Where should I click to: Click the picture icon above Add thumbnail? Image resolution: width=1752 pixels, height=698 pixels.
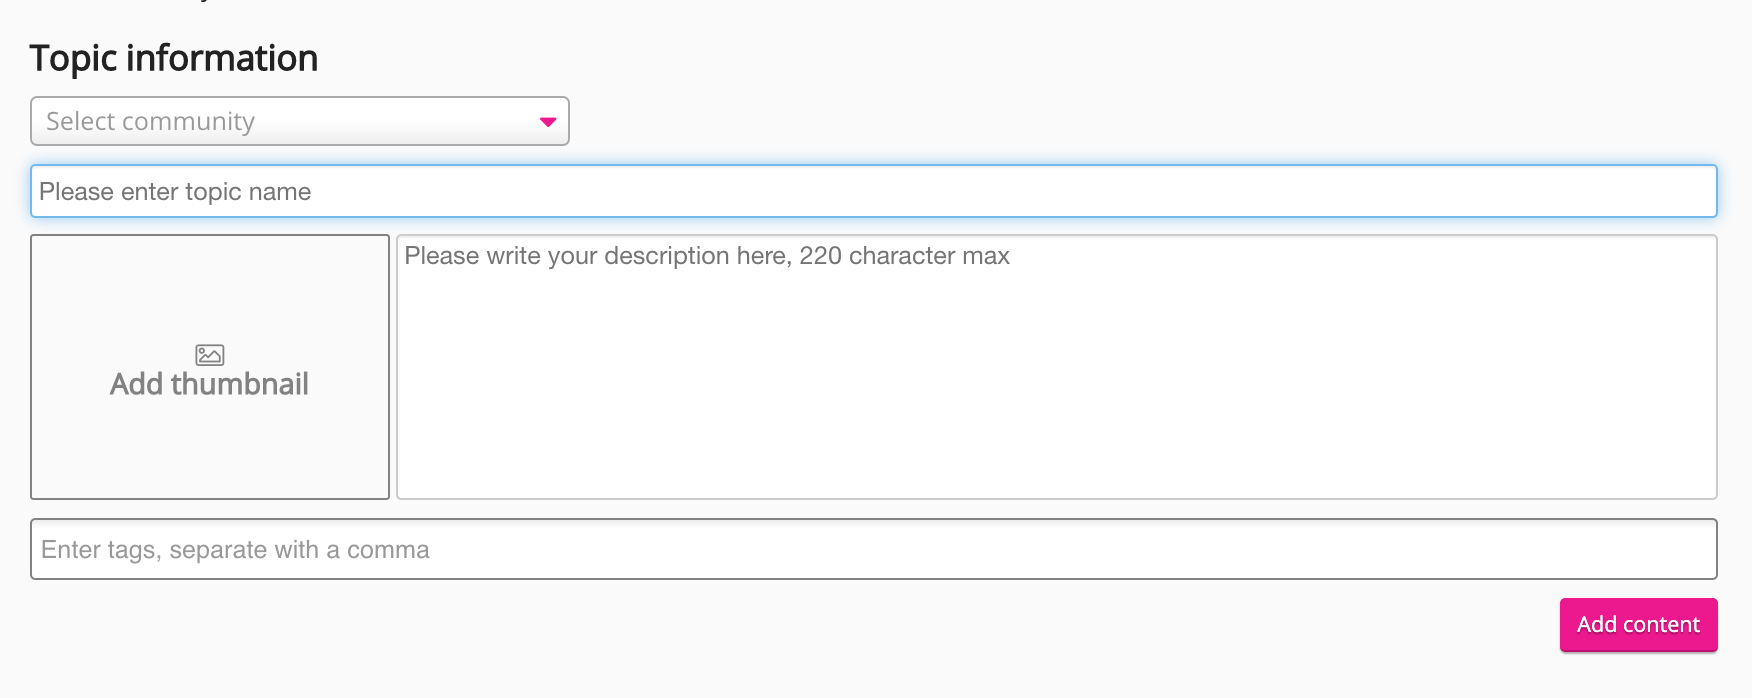coord(210,355)
